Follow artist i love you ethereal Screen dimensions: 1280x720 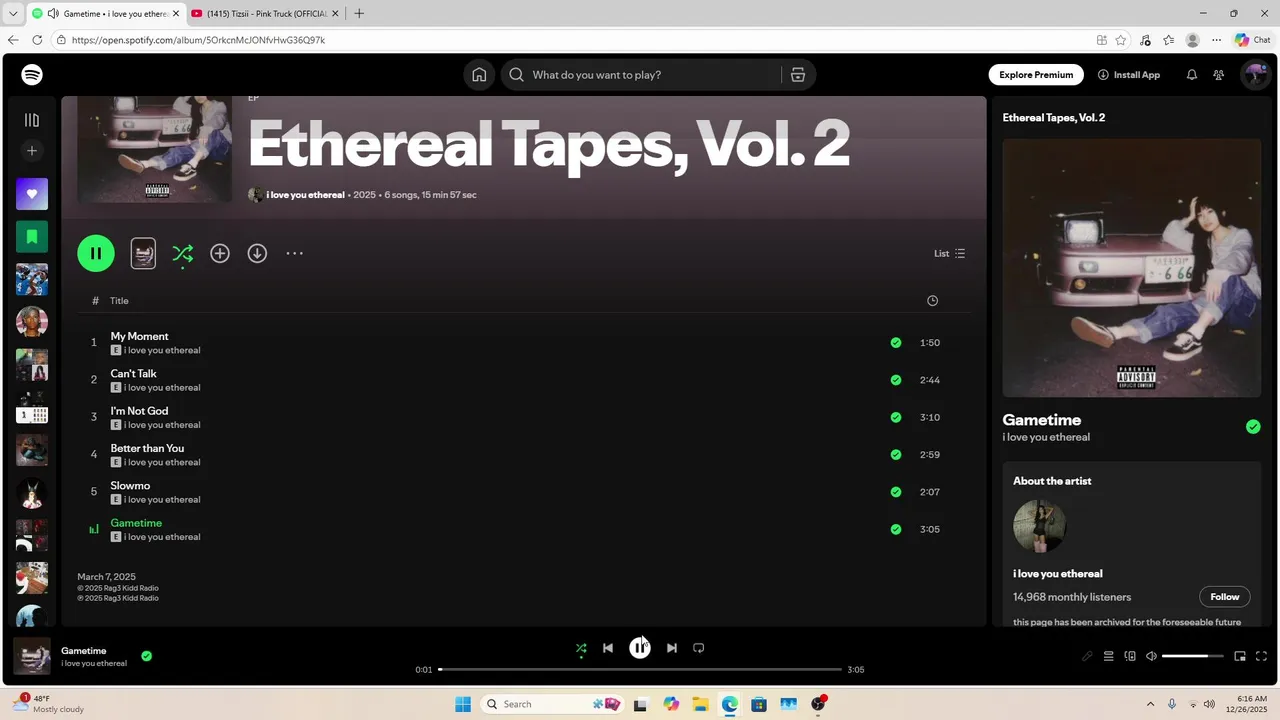[1225, 597]
